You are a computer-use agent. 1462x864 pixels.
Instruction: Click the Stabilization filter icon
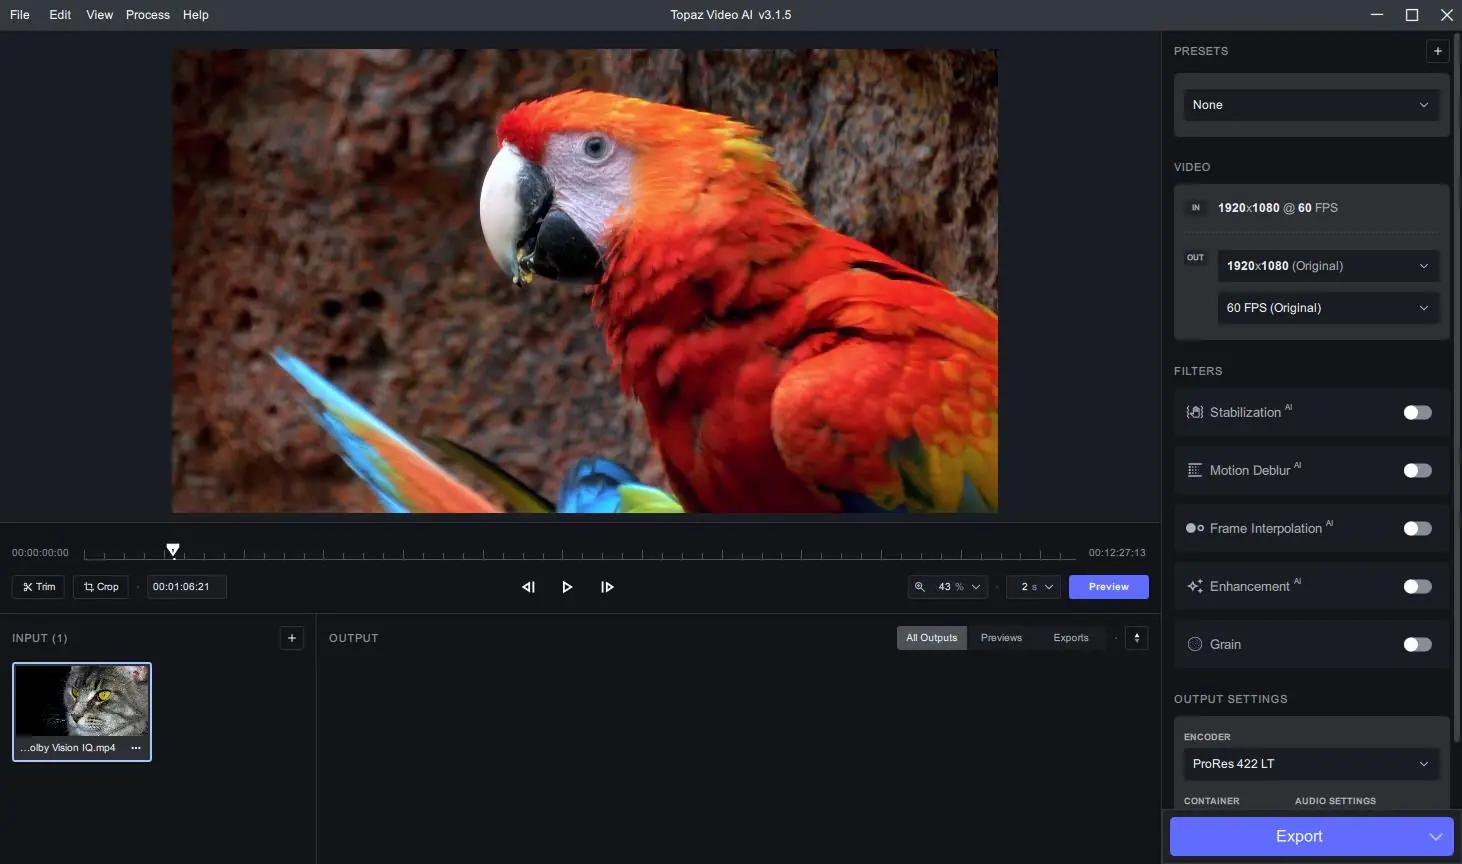point(1194,412)
